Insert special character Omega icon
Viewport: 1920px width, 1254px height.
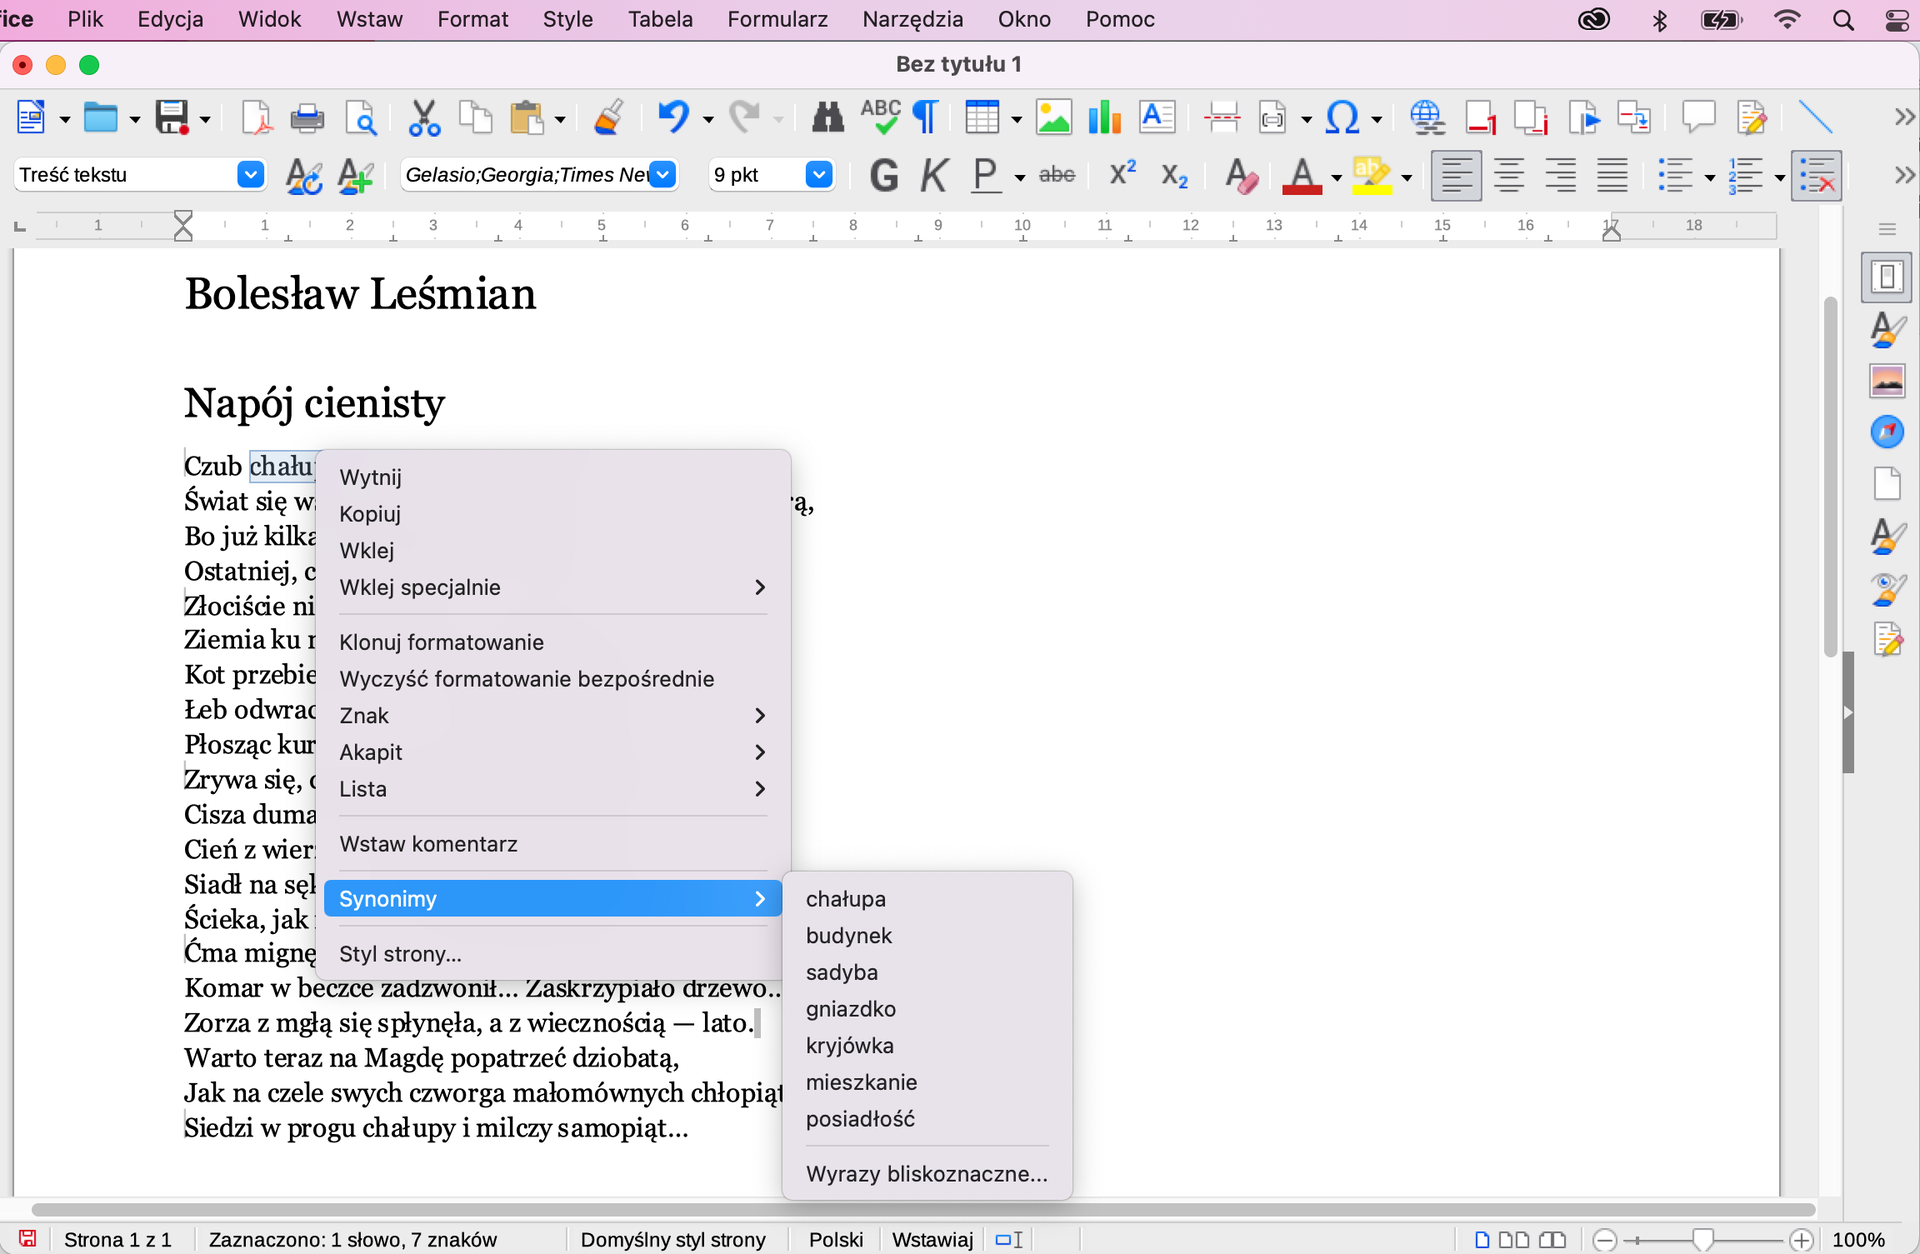click(1341, 118)
